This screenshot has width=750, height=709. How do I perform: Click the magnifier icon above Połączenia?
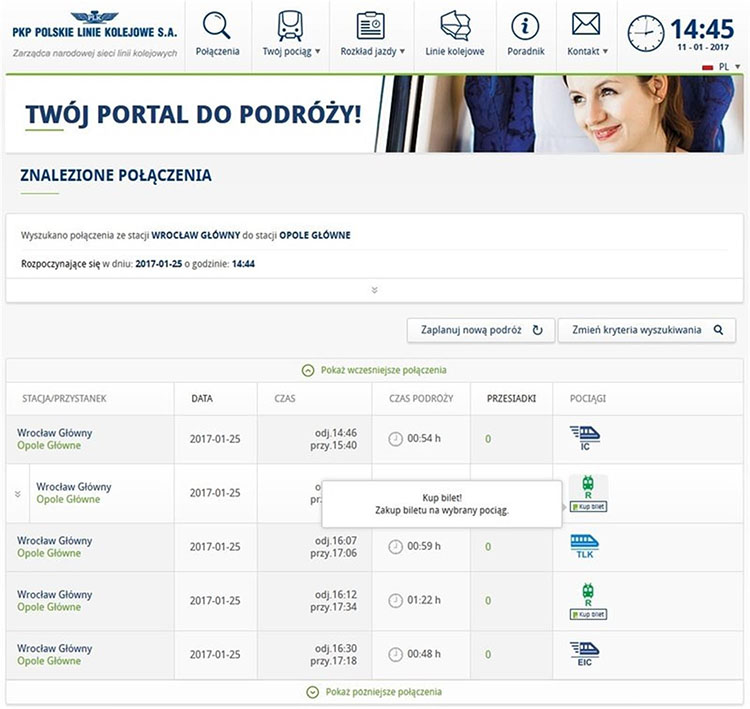coord(217,24)
